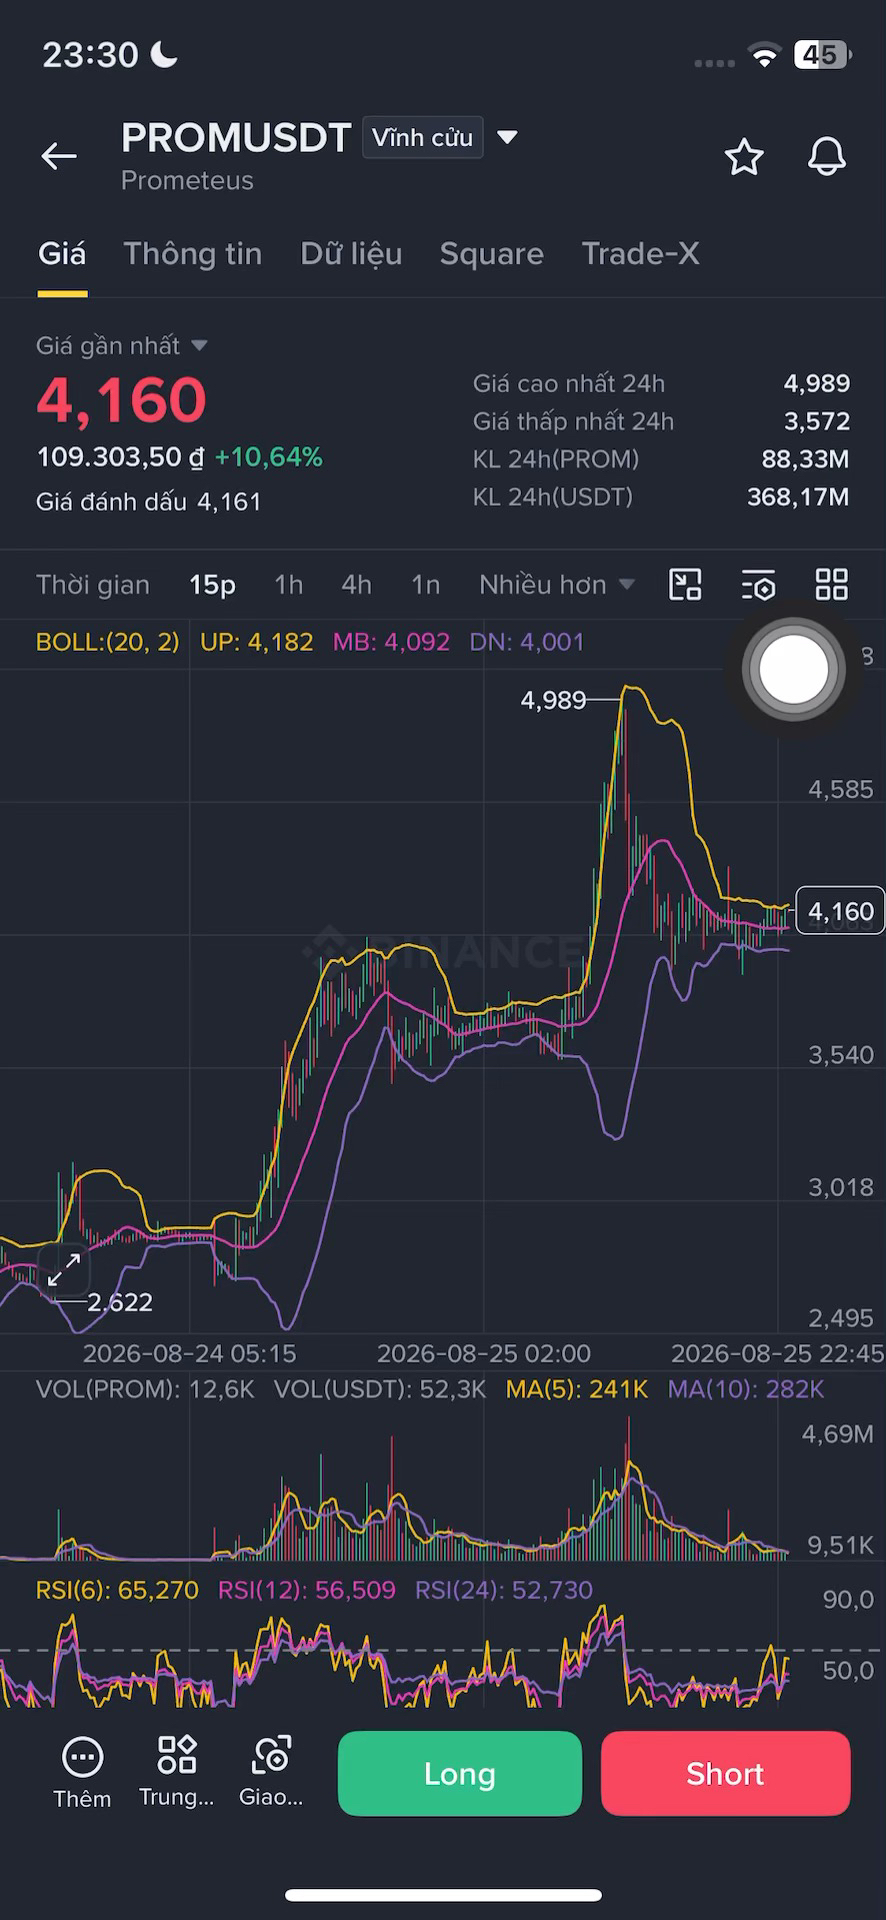Image resolution: width=886 pixels, height=1920 pixels.
Task: Tap the Giá thấp nhất 24h value 3,572
Action: tap(817, 422)
